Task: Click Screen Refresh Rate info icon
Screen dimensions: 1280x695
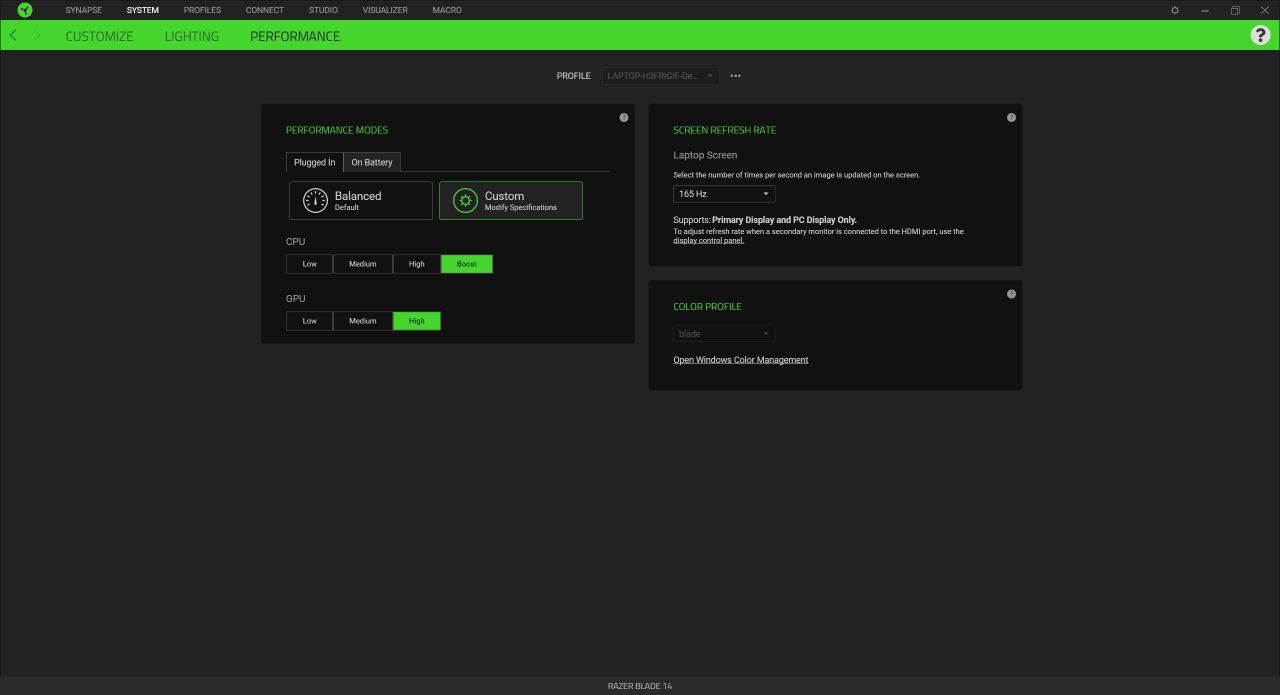Action: tap(1011, 118)
